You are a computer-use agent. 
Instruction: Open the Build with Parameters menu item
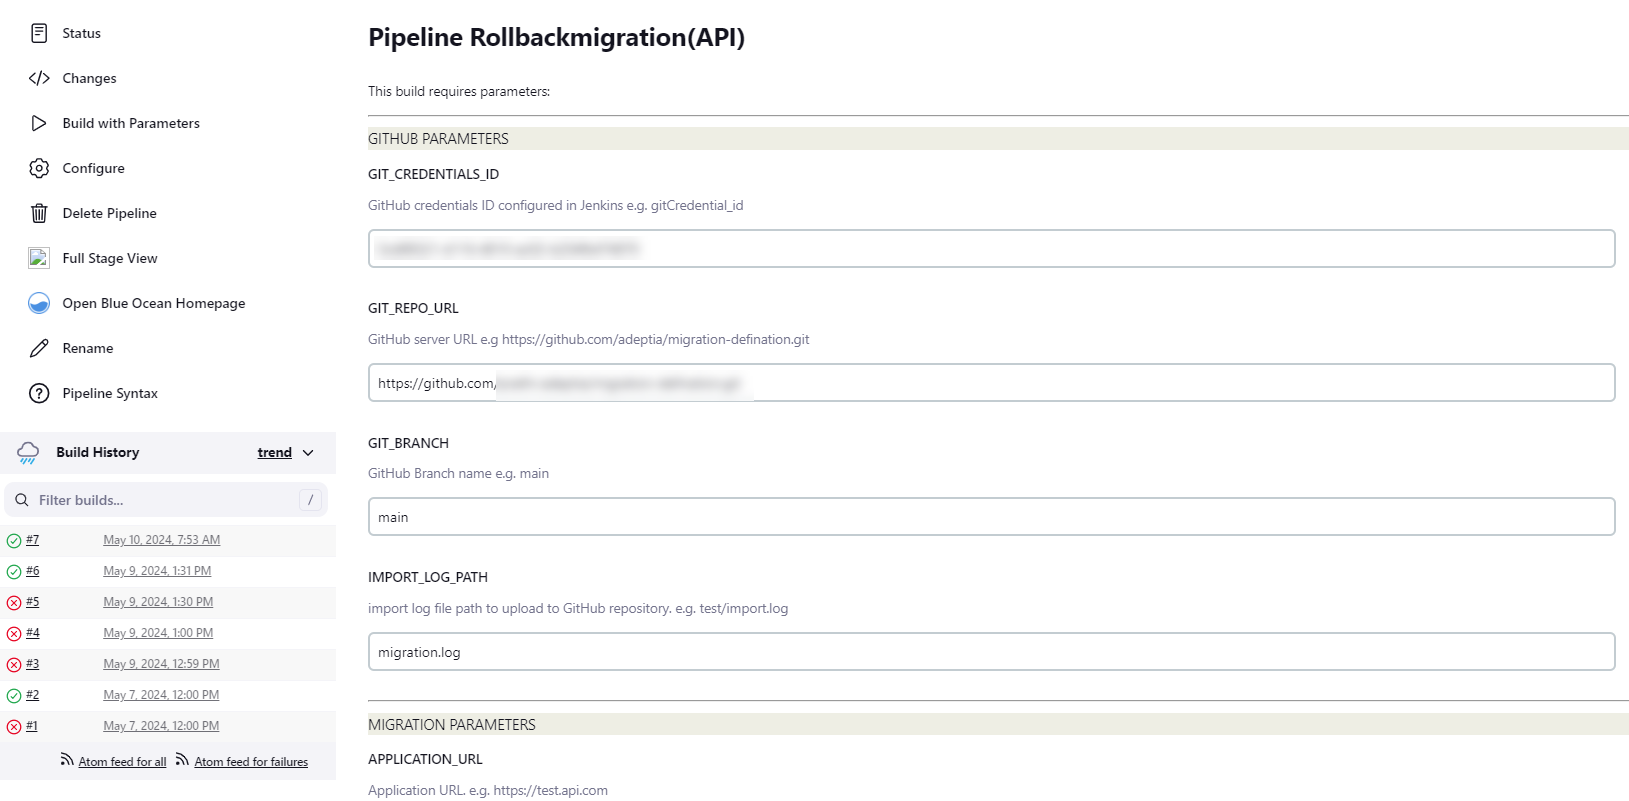coord(131,123)
